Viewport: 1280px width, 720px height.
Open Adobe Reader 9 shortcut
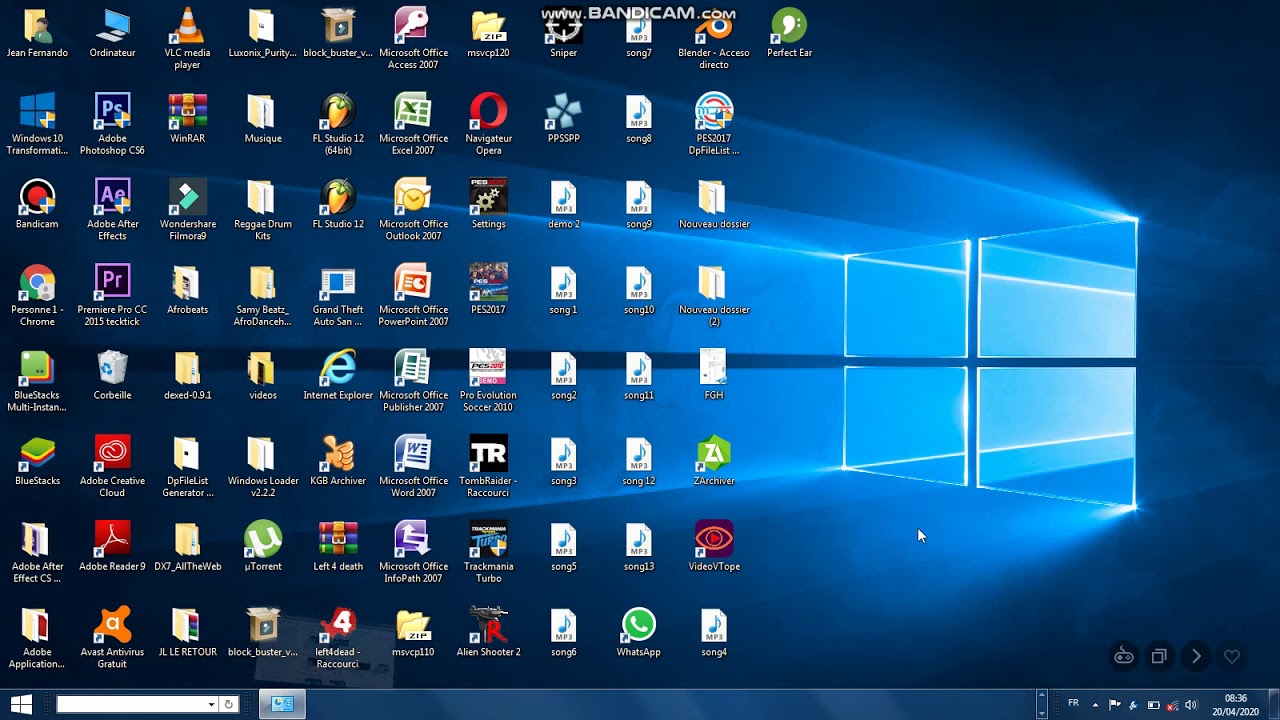coord(112,546)
